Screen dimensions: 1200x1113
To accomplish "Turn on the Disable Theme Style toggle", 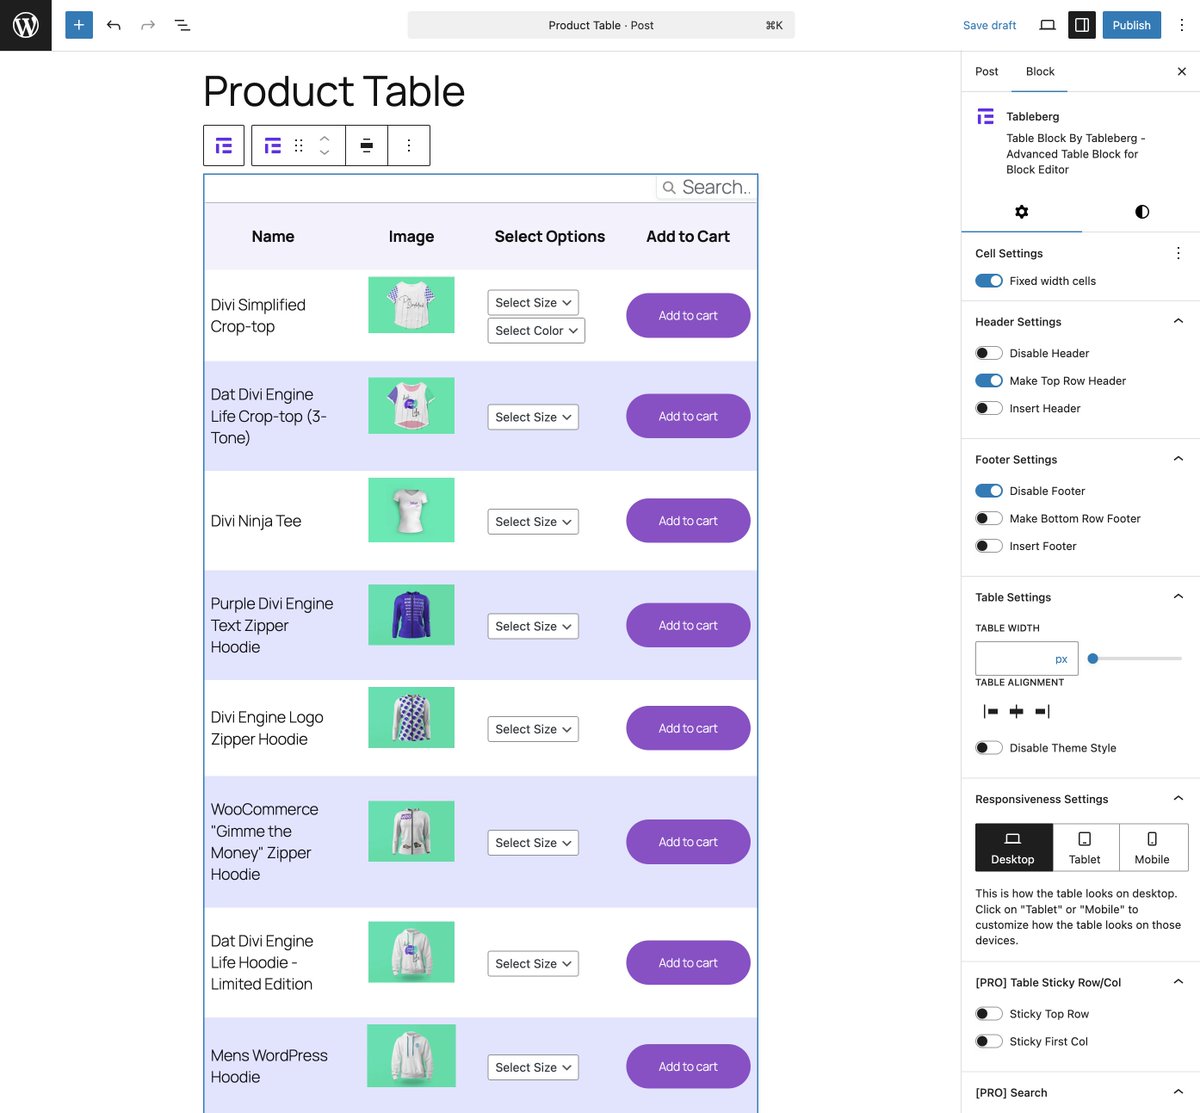I will (988, 747).
